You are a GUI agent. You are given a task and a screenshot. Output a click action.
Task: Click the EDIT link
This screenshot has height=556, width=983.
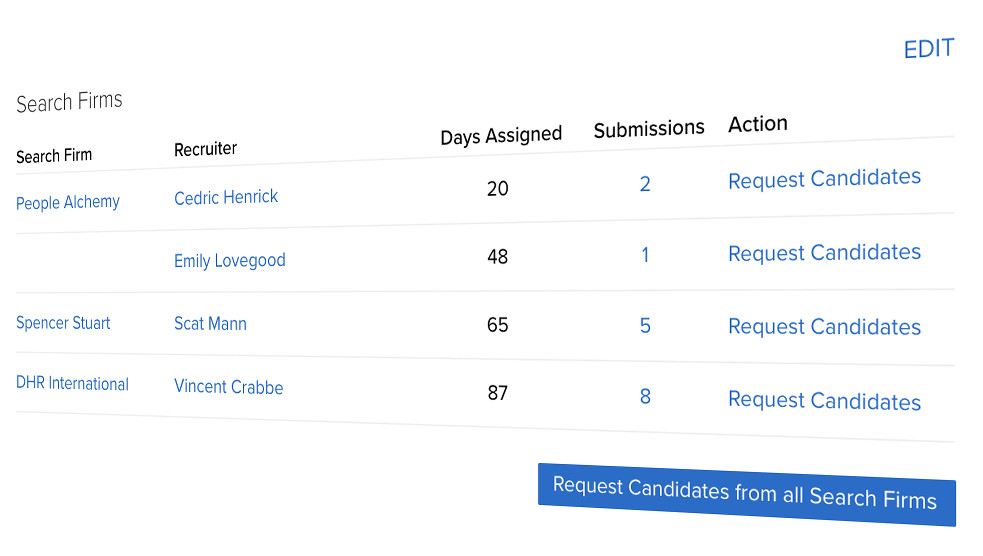[x=928, y=49]
